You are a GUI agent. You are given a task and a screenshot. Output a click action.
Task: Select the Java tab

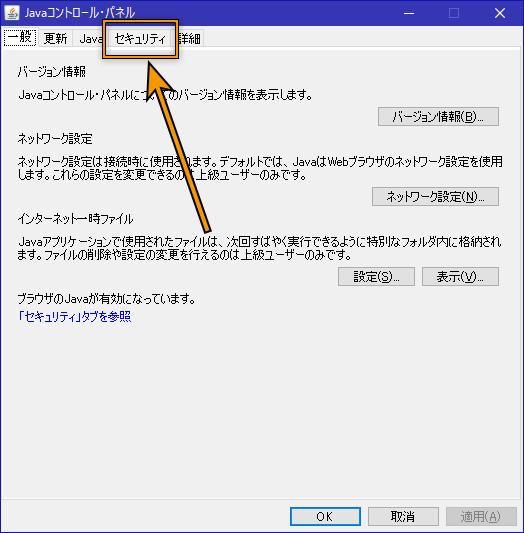tap(89, 38)
